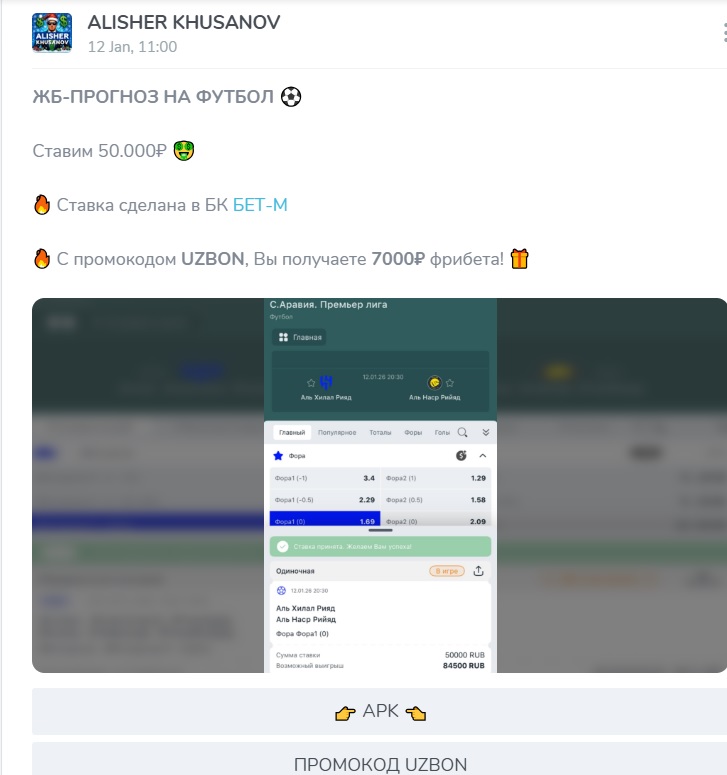Open the БЕТ-М link

(x=260, y=205)
